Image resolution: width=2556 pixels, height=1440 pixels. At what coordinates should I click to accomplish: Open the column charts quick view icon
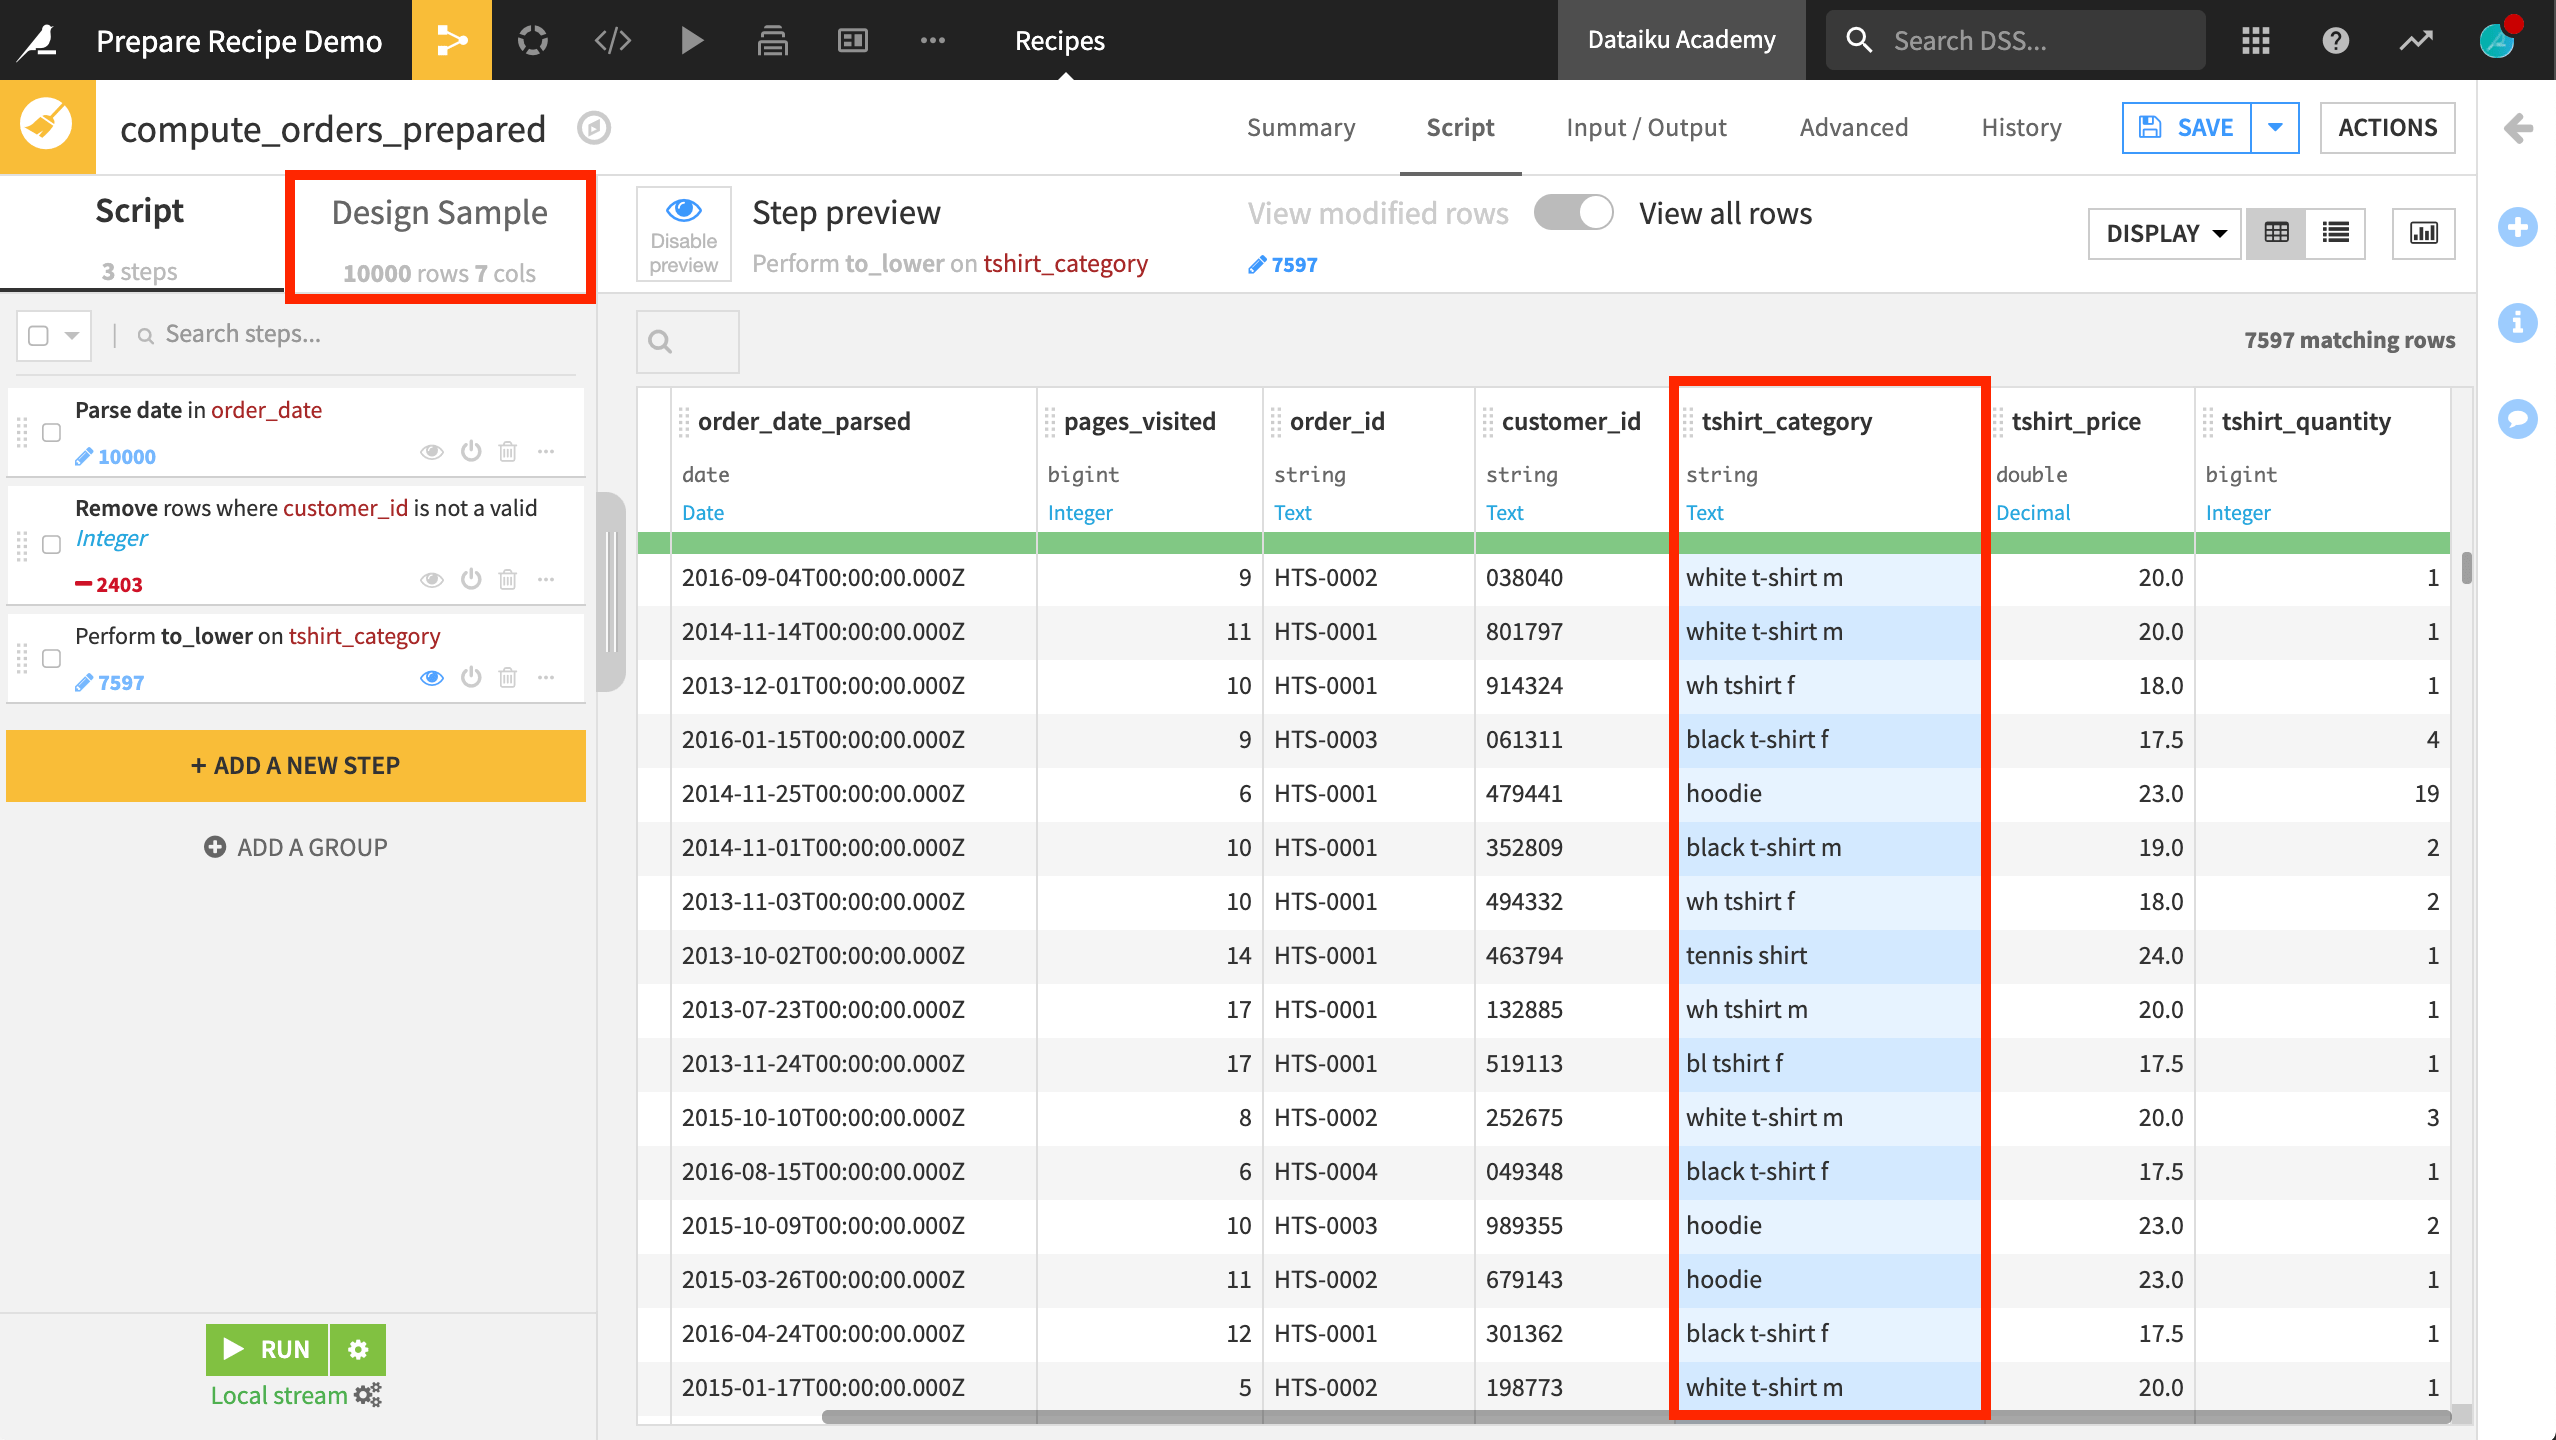click(x=2424, y=234)
